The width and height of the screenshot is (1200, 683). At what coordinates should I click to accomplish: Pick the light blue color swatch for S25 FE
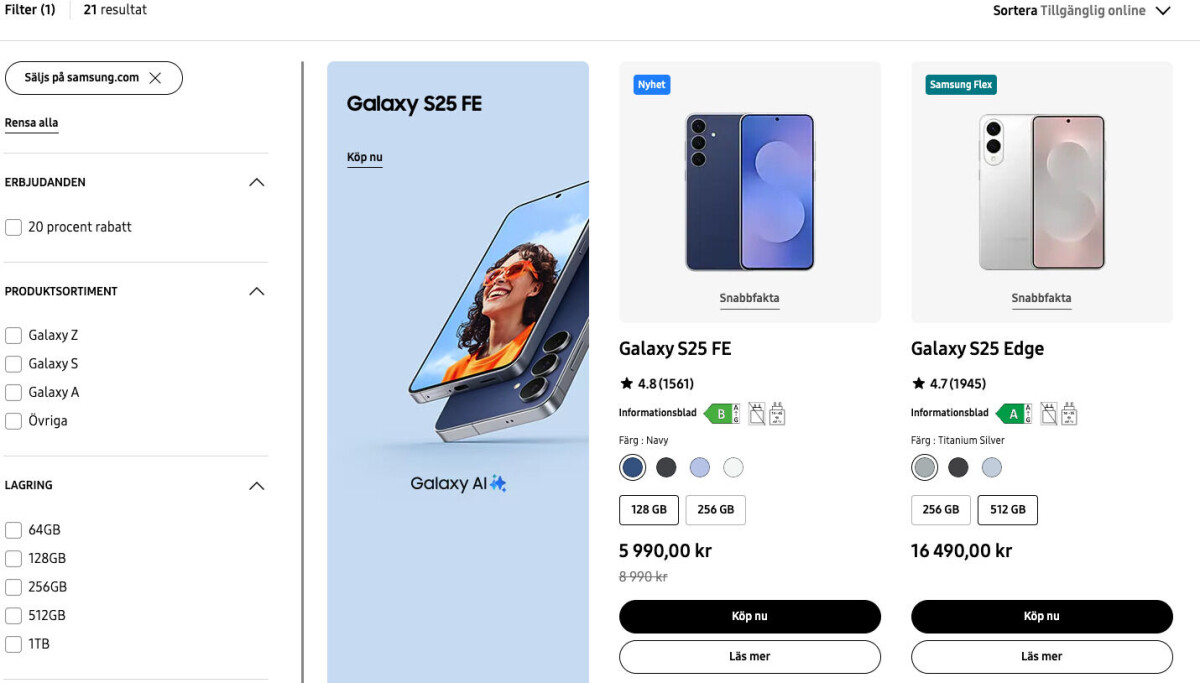[x=700, y=467]
